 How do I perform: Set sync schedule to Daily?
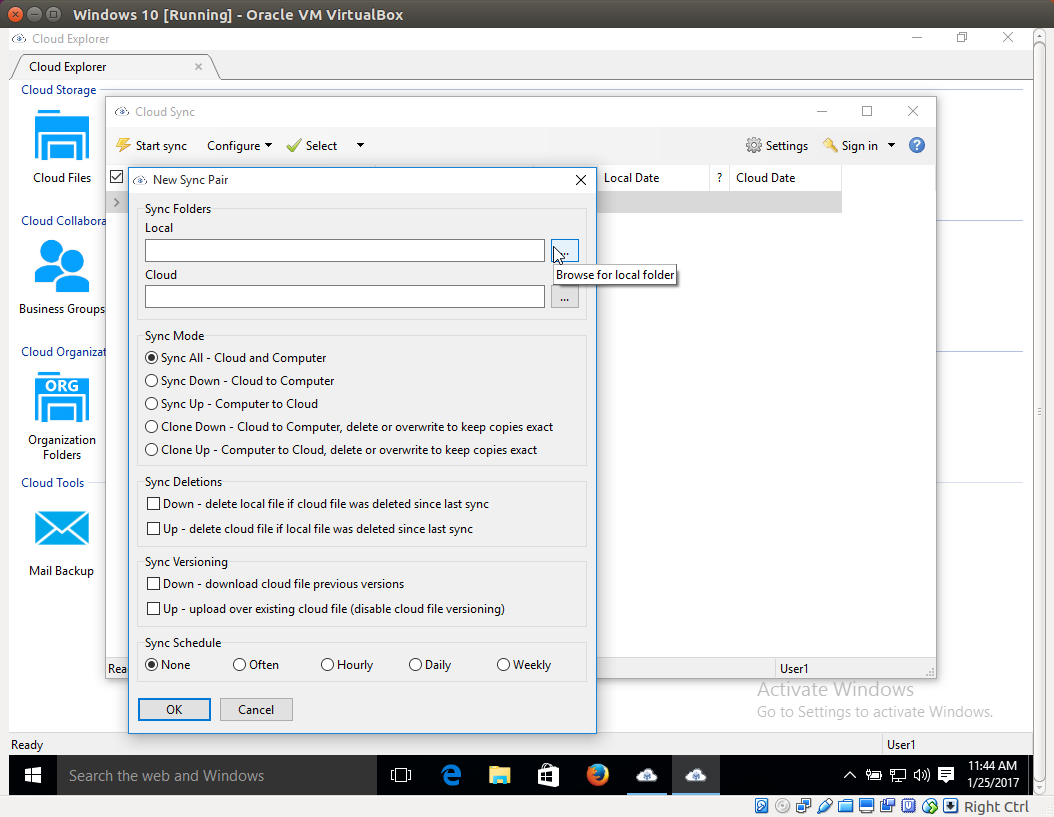pos(415,664)
